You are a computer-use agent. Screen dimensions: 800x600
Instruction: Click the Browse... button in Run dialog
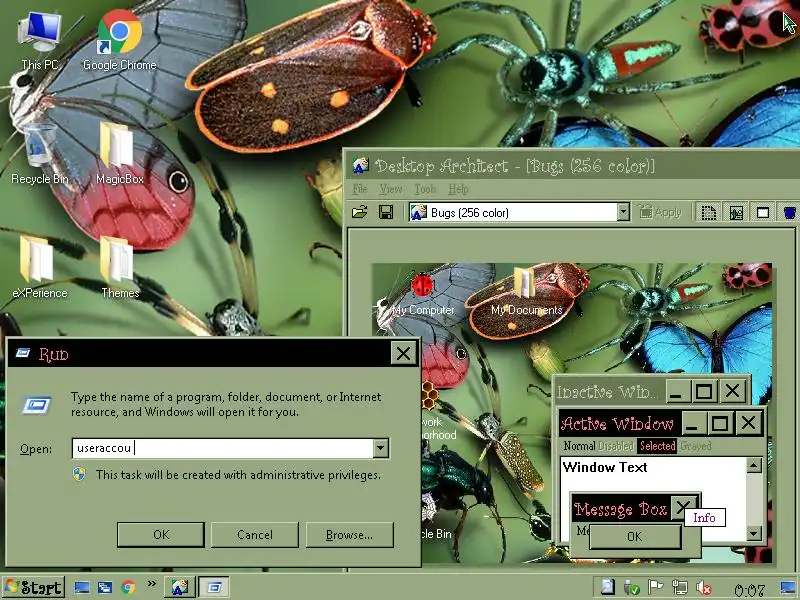point(349,534)
